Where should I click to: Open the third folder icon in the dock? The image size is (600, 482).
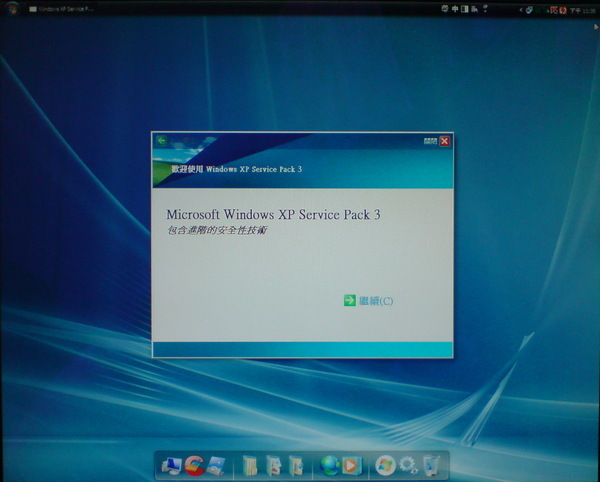tap(296, 466)
